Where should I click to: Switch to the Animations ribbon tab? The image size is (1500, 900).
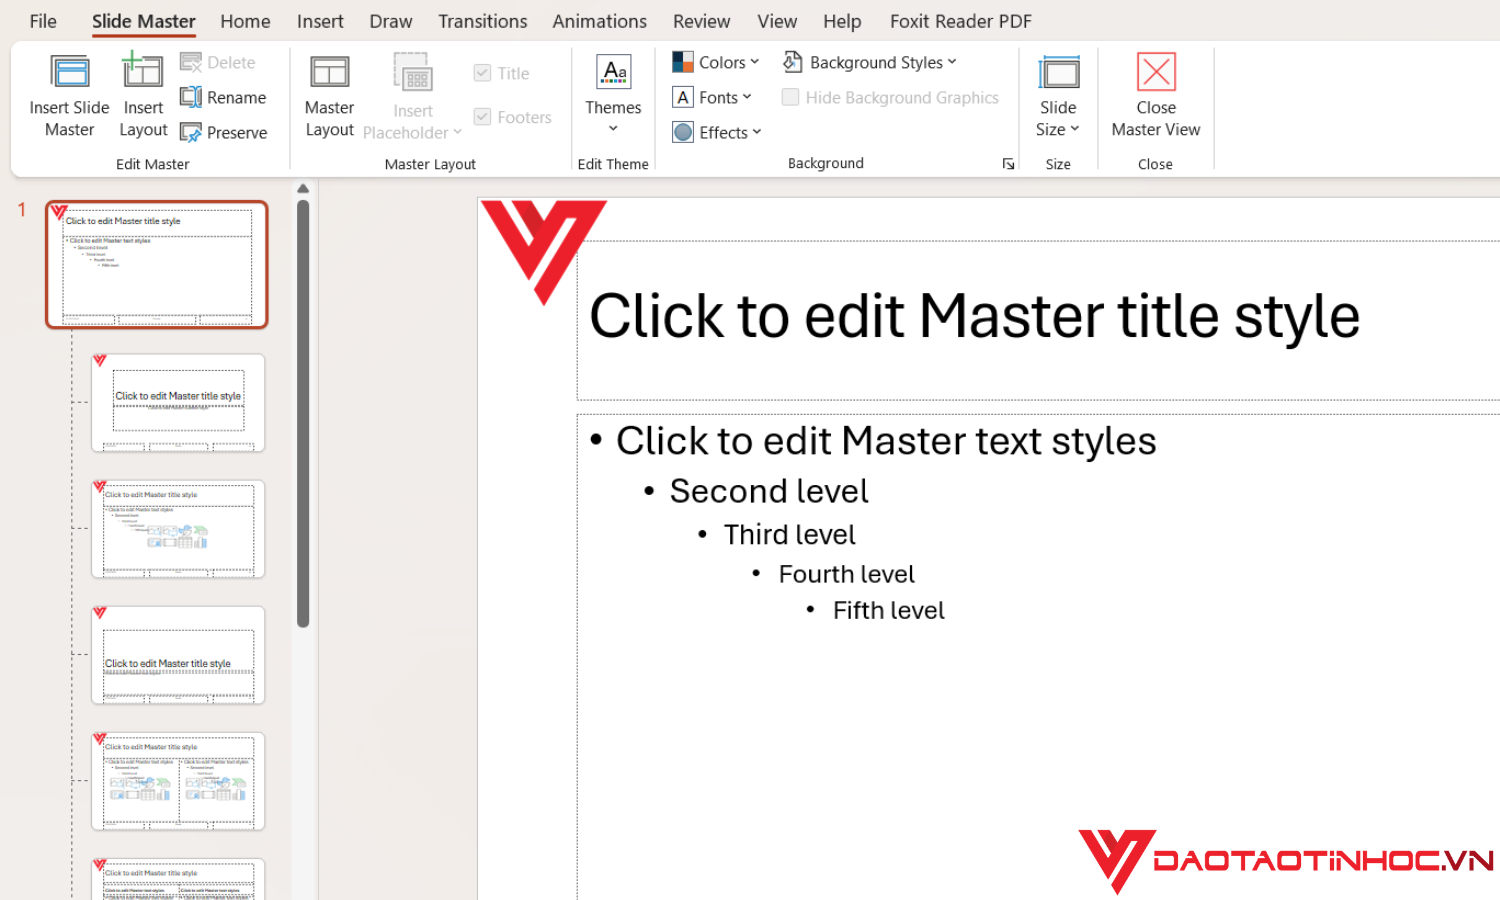(x=599, y=20)
